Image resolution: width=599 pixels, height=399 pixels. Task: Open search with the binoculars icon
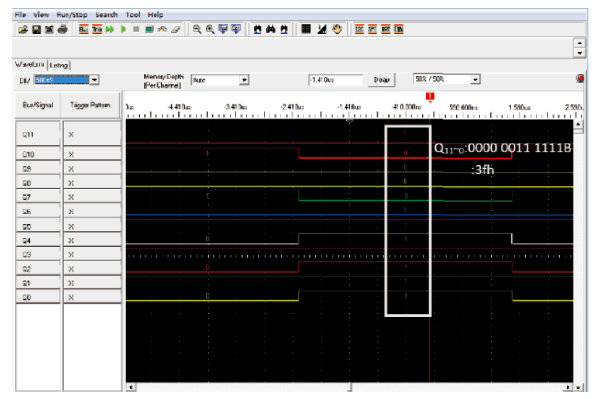point(270,29)
